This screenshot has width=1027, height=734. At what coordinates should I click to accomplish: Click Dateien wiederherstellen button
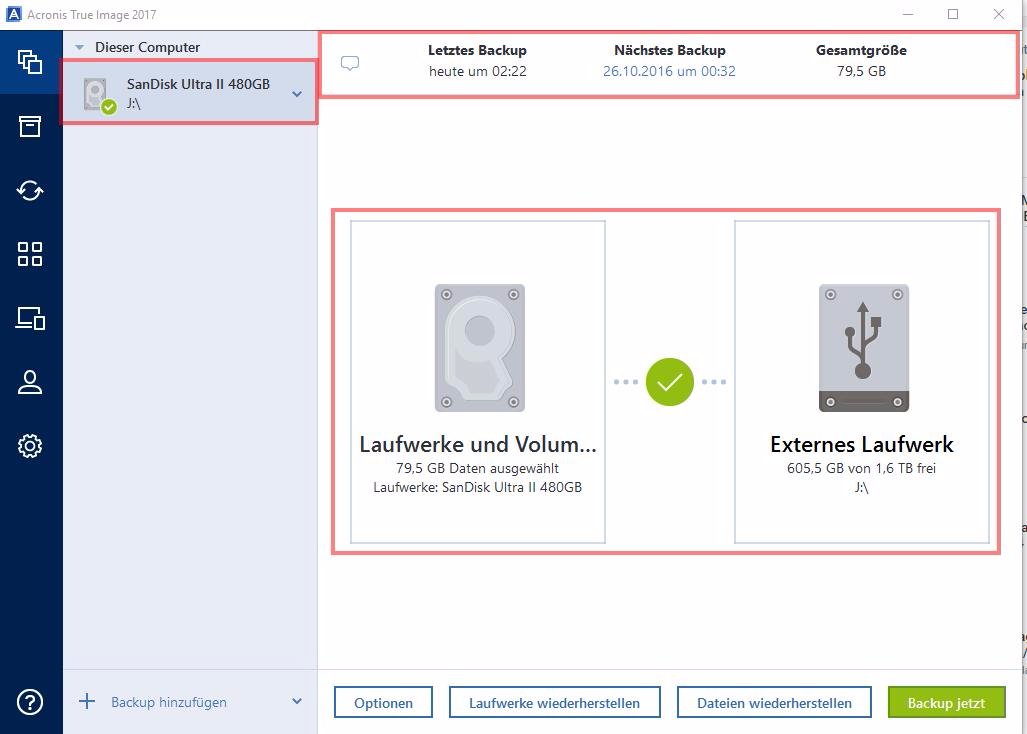click(774, 703)
